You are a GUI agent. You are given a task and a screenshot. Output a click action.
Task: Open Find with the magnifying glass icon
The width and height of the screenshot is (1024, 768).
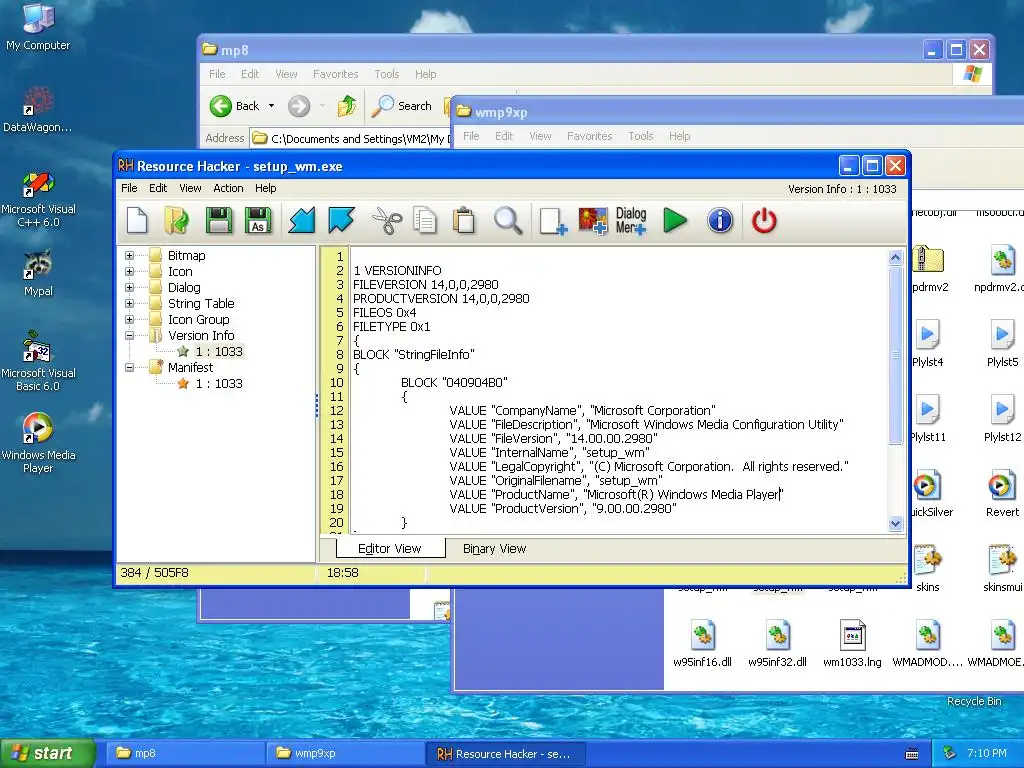507,220
